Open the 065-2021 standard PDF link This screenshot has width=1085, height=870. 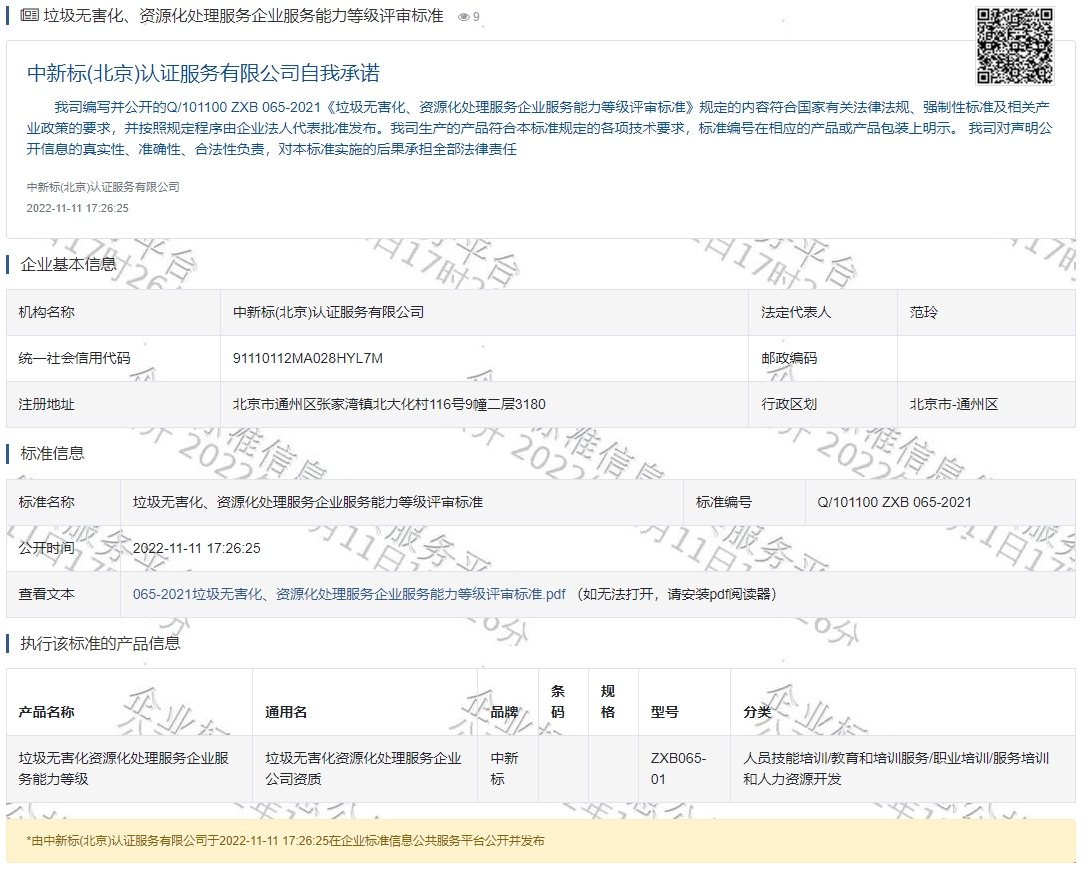pos(349,594)
